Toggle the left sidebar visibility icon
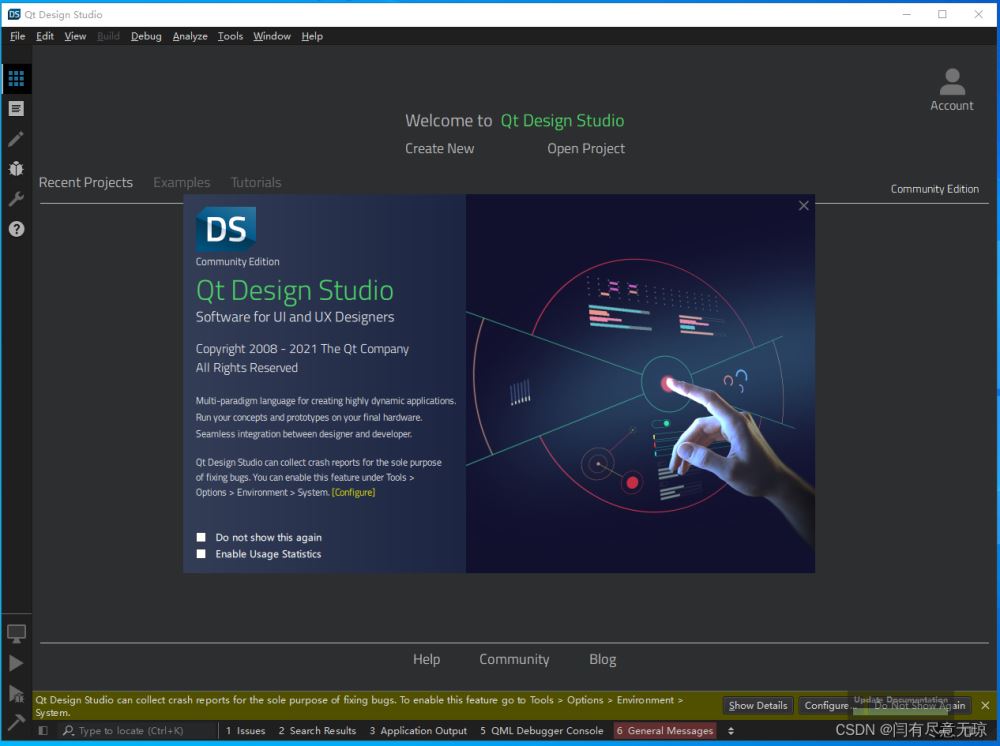 pos(43,731)
